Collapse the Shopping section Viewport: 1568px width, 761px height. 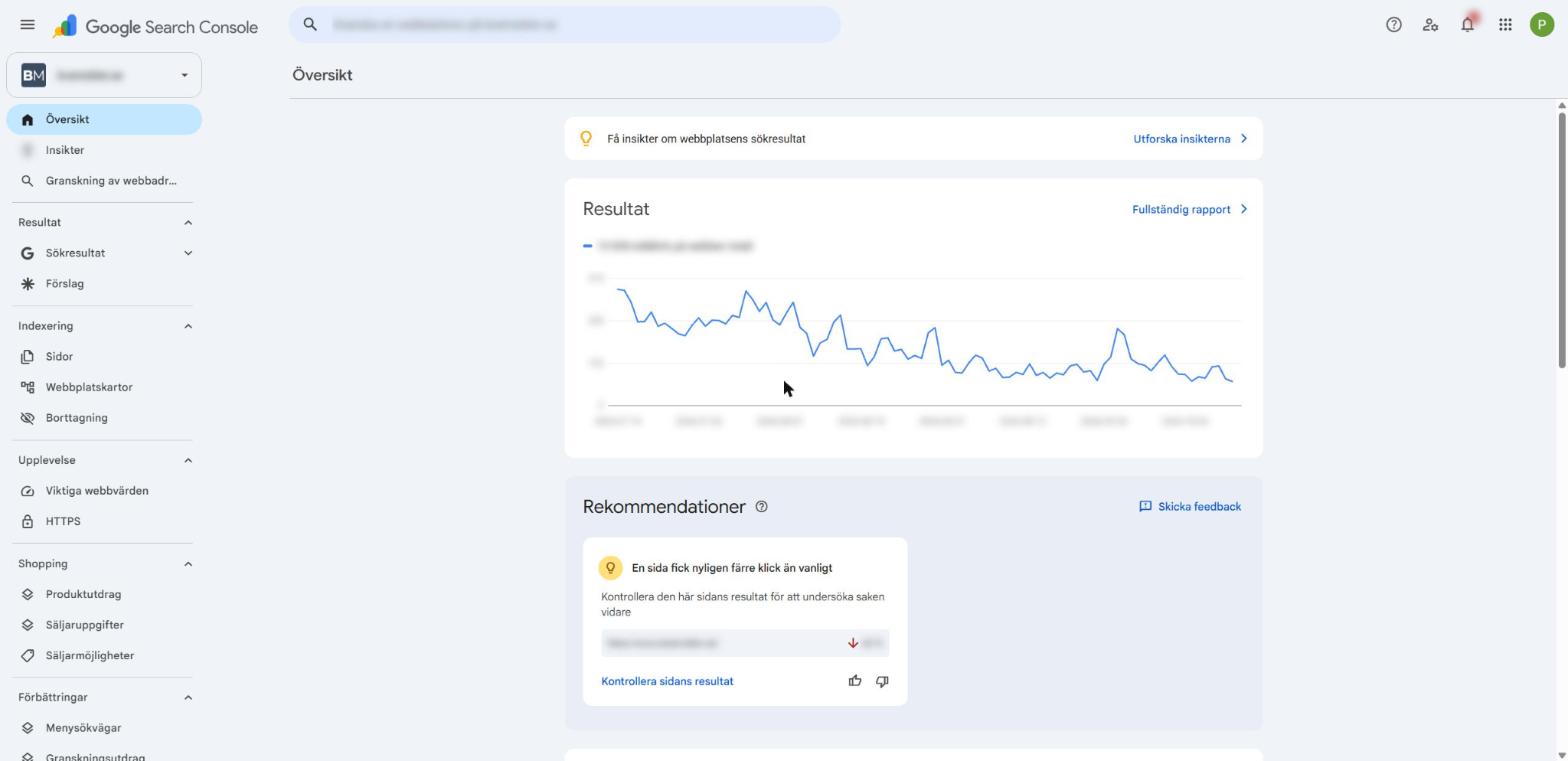point(187,564)
